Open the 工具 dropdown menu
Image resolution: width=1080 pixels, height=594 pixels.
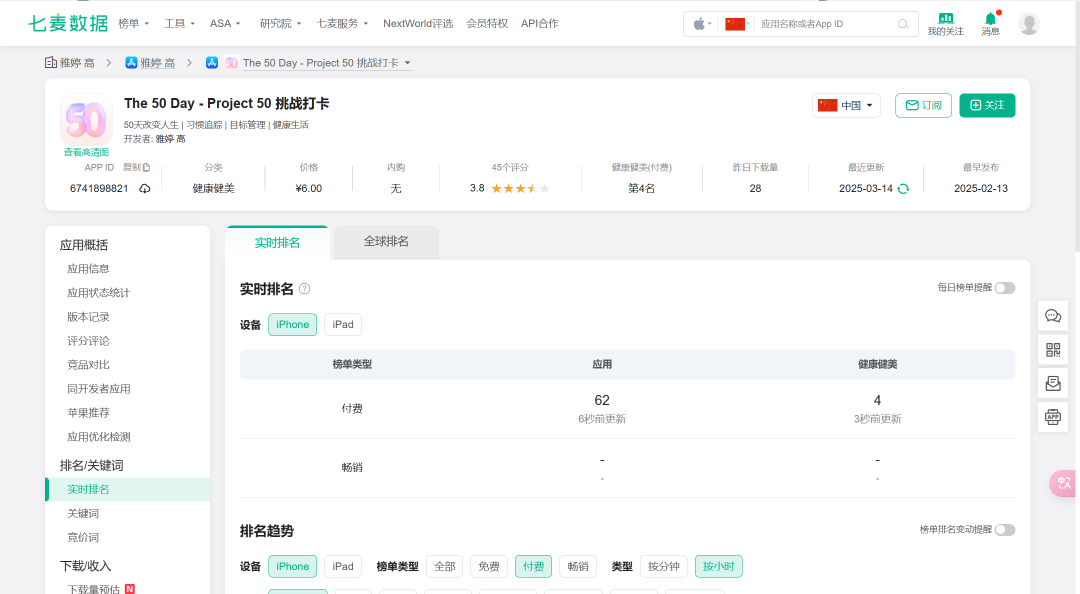point(180,23)
